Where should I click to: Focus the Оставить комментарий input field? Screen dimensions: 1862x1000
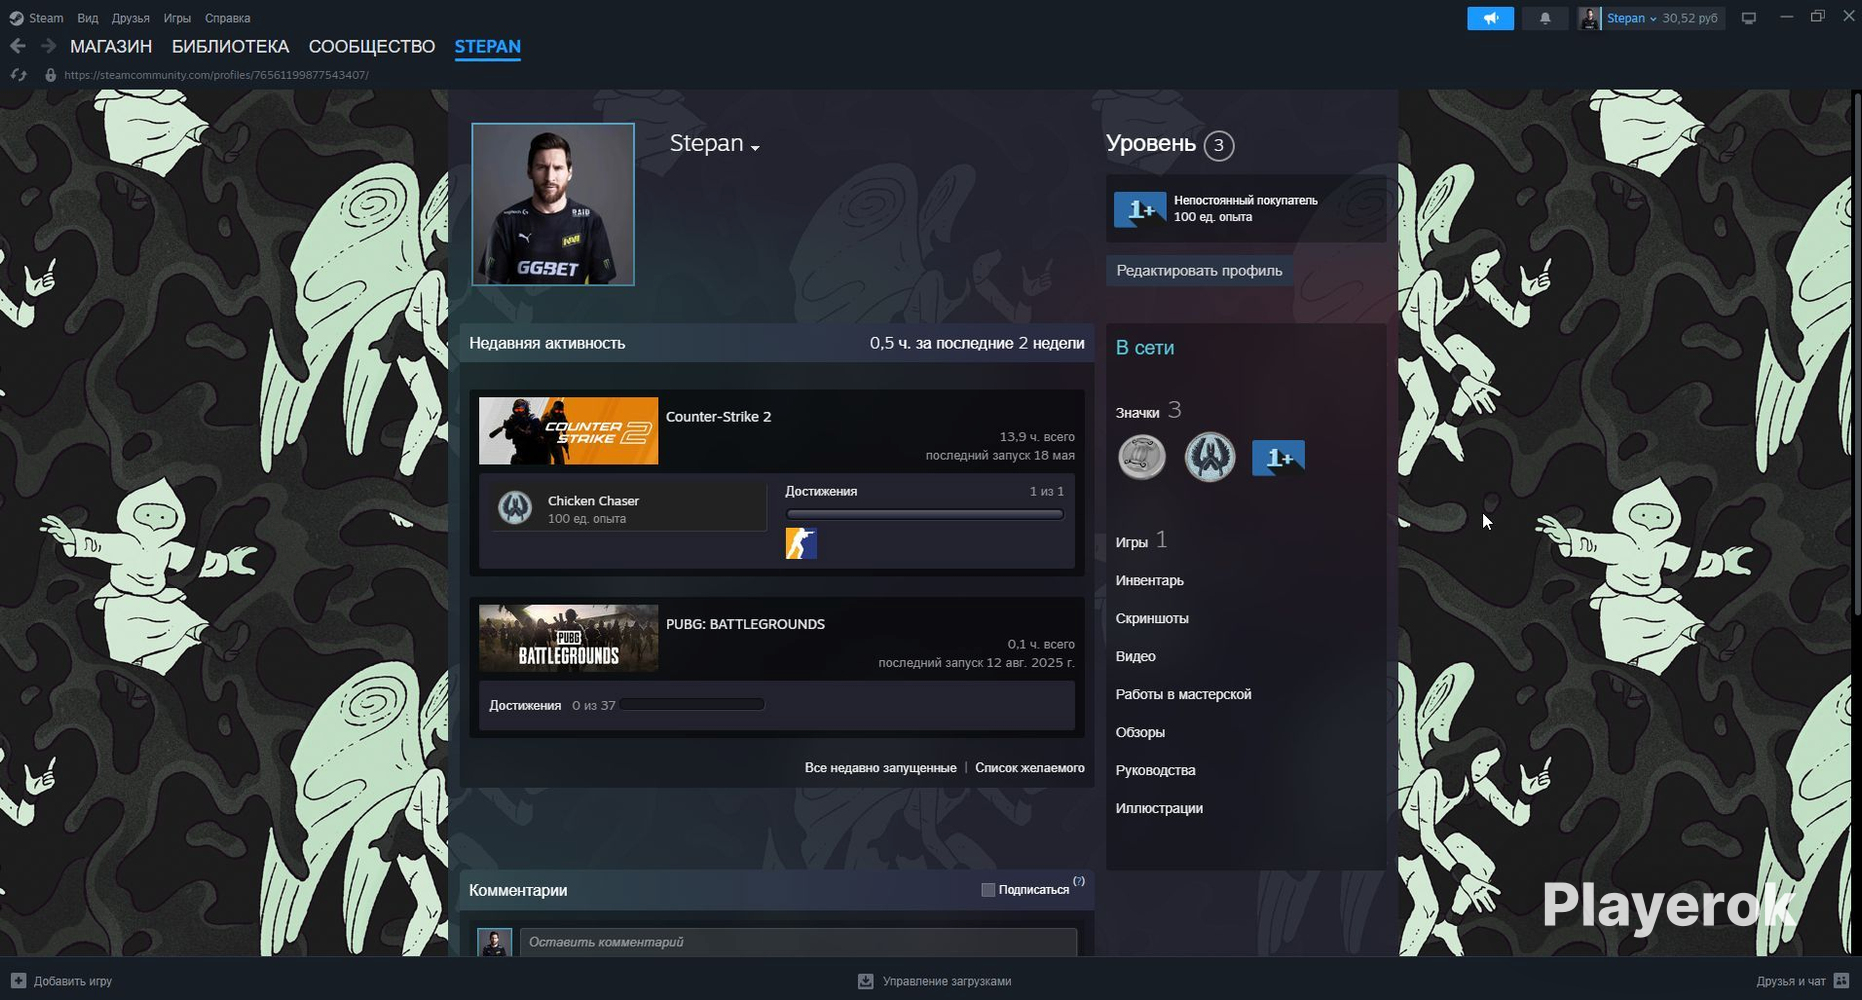pos(798,942)
